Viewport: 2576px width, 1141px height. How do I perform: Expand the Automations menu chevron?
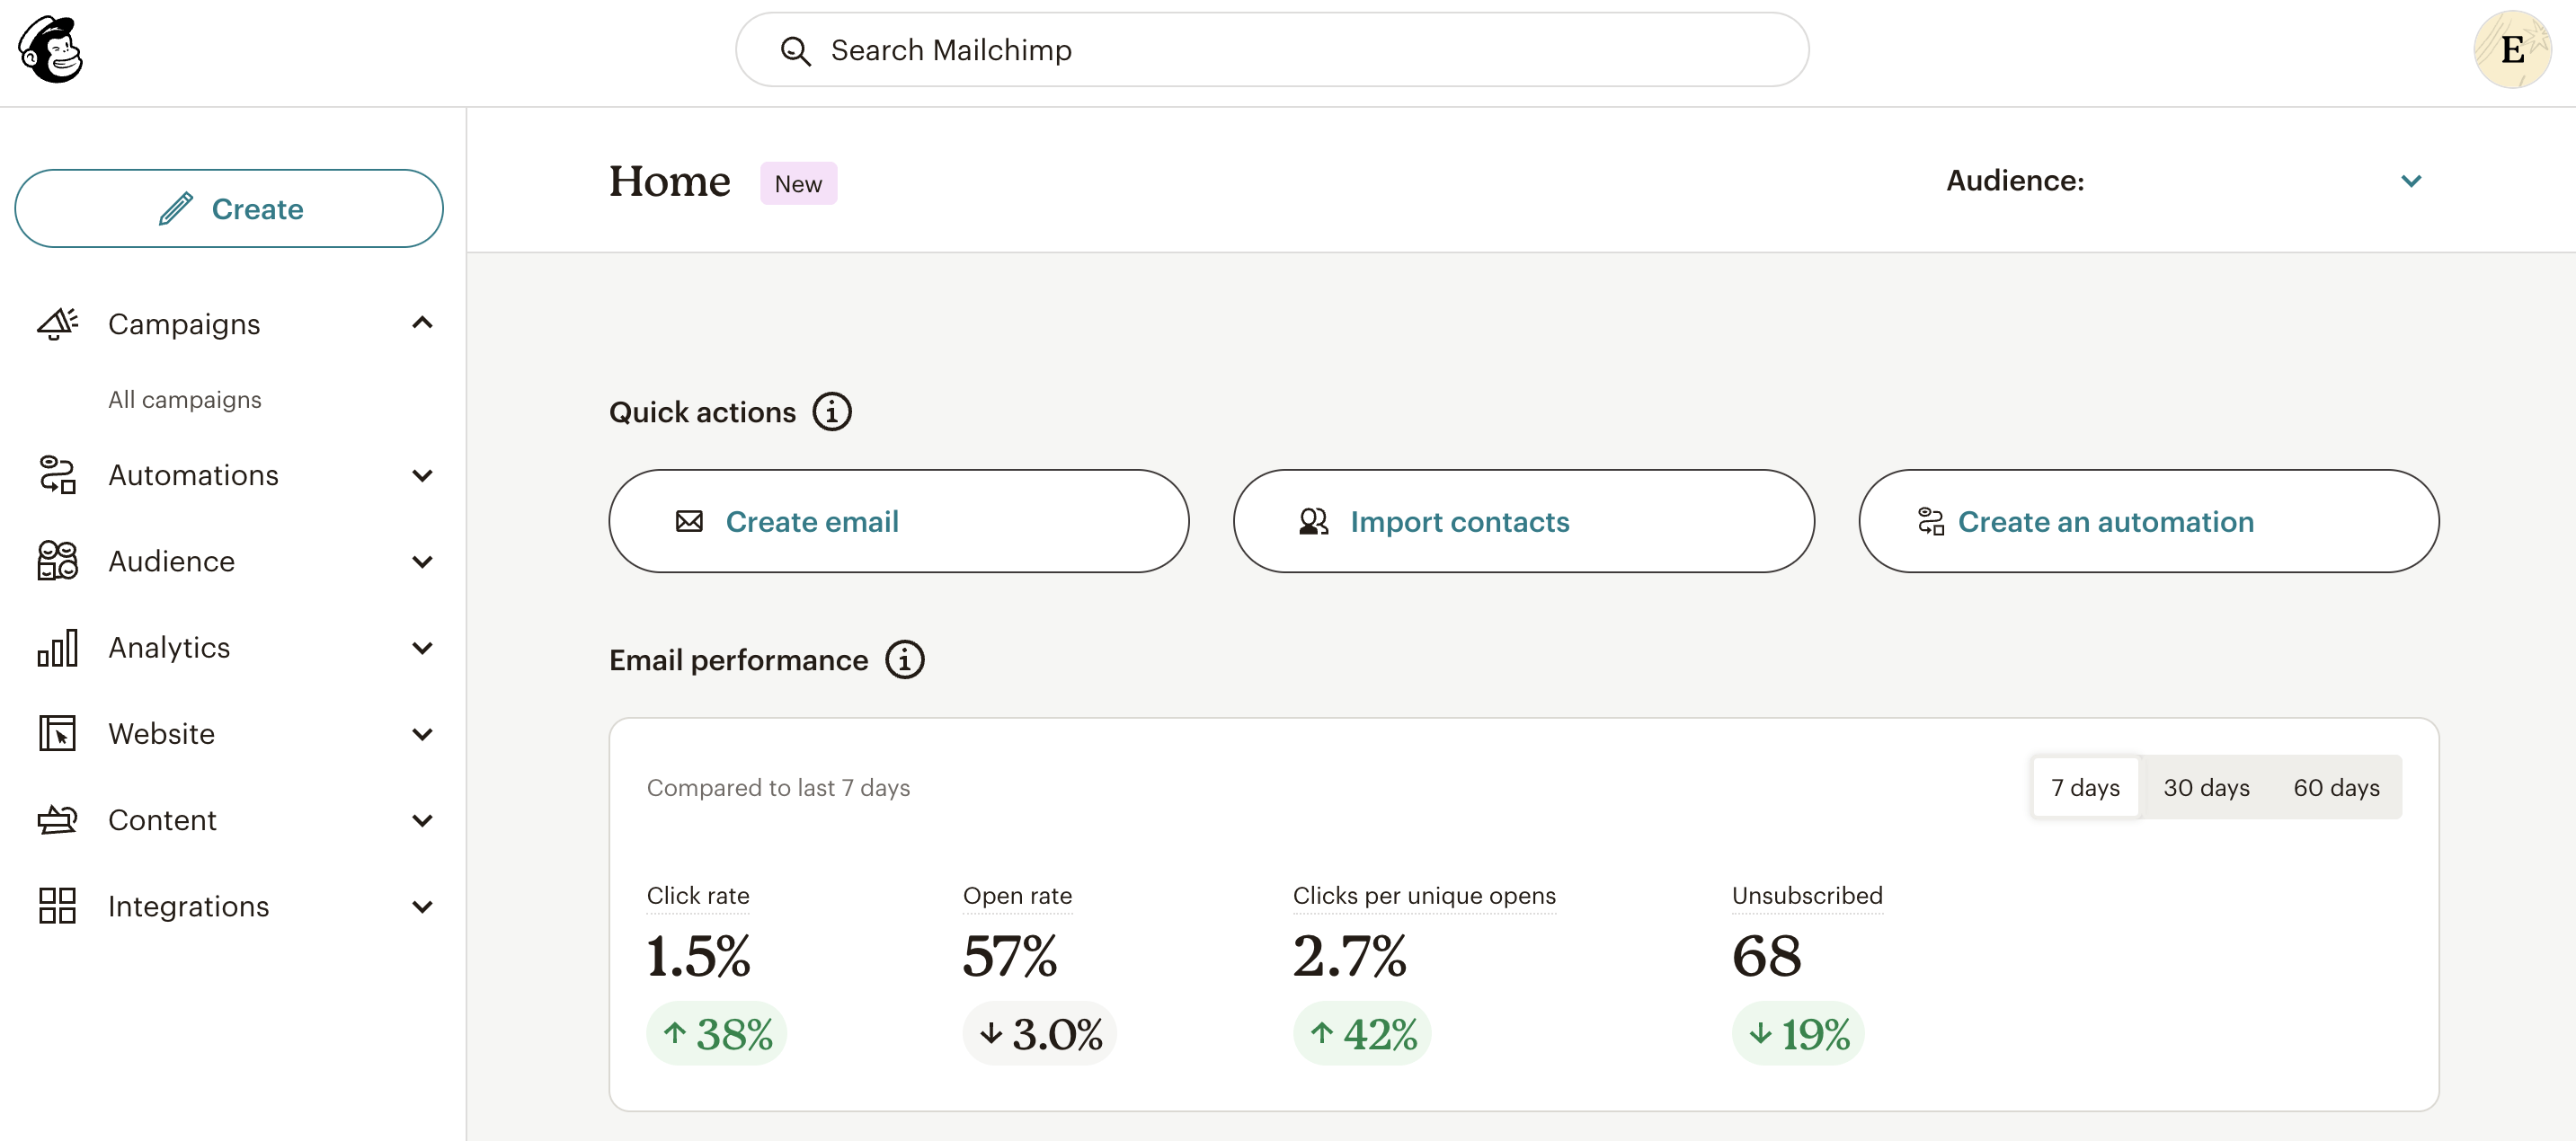click(422, 476)
